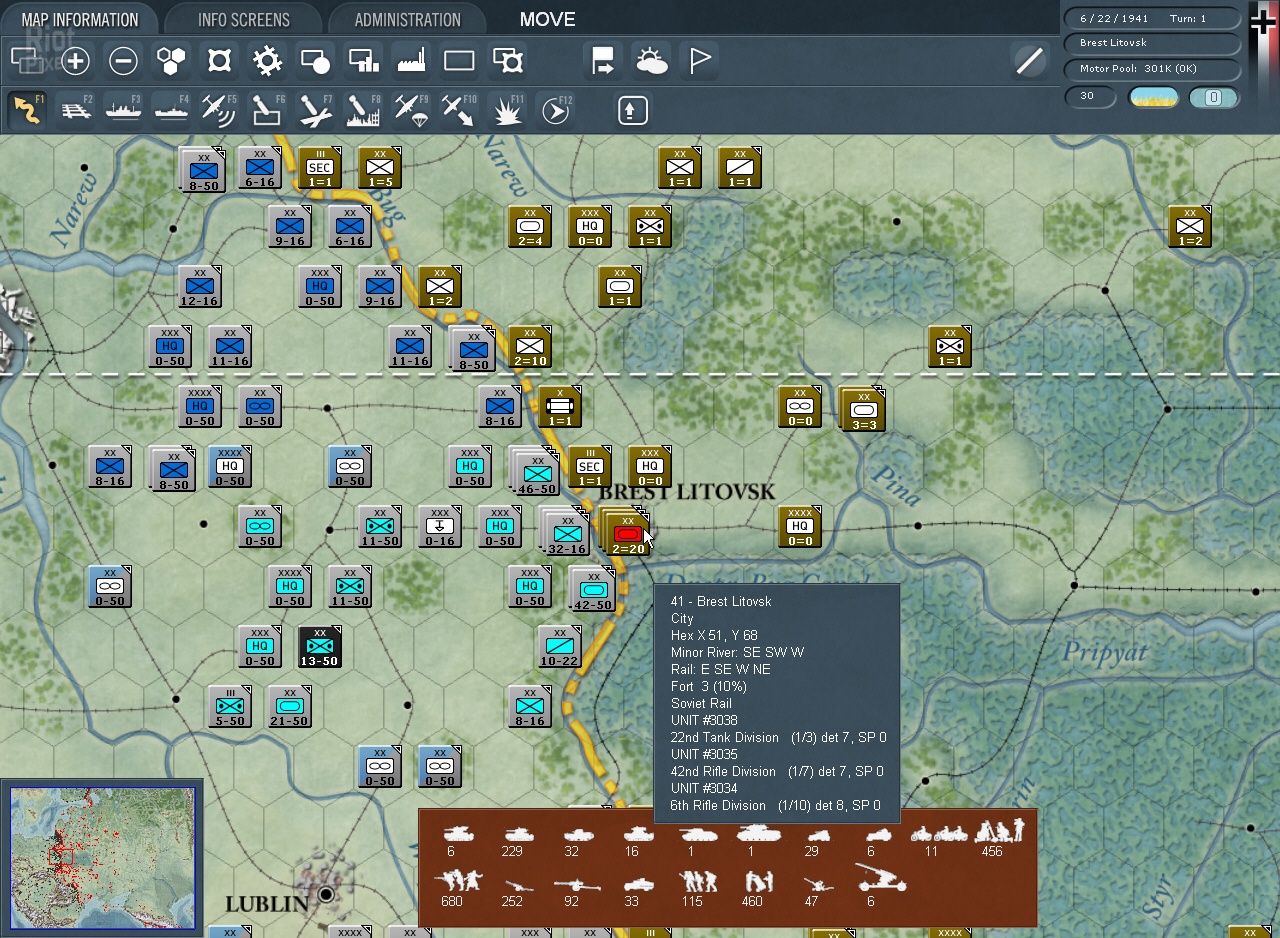
Task: Click the weather sun-and-cloud icon
Action: pyautogui.click(x=651, y=61)
